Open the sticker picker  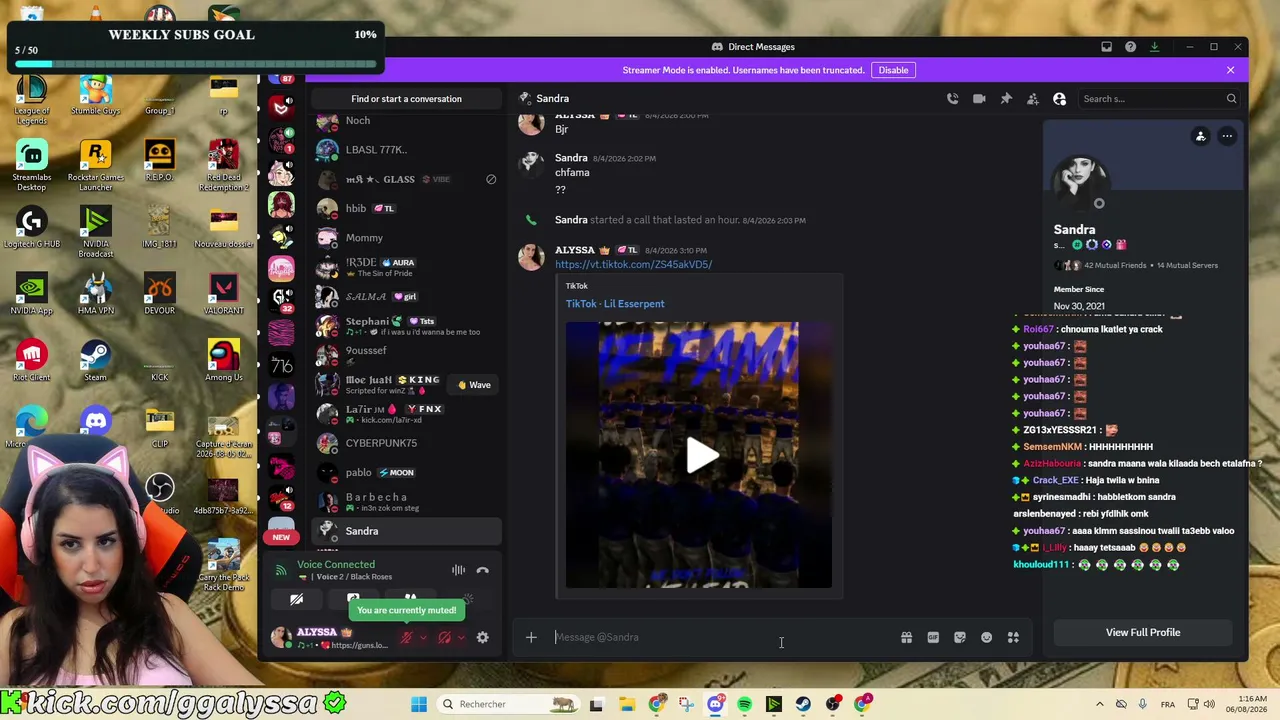[960, 637]
